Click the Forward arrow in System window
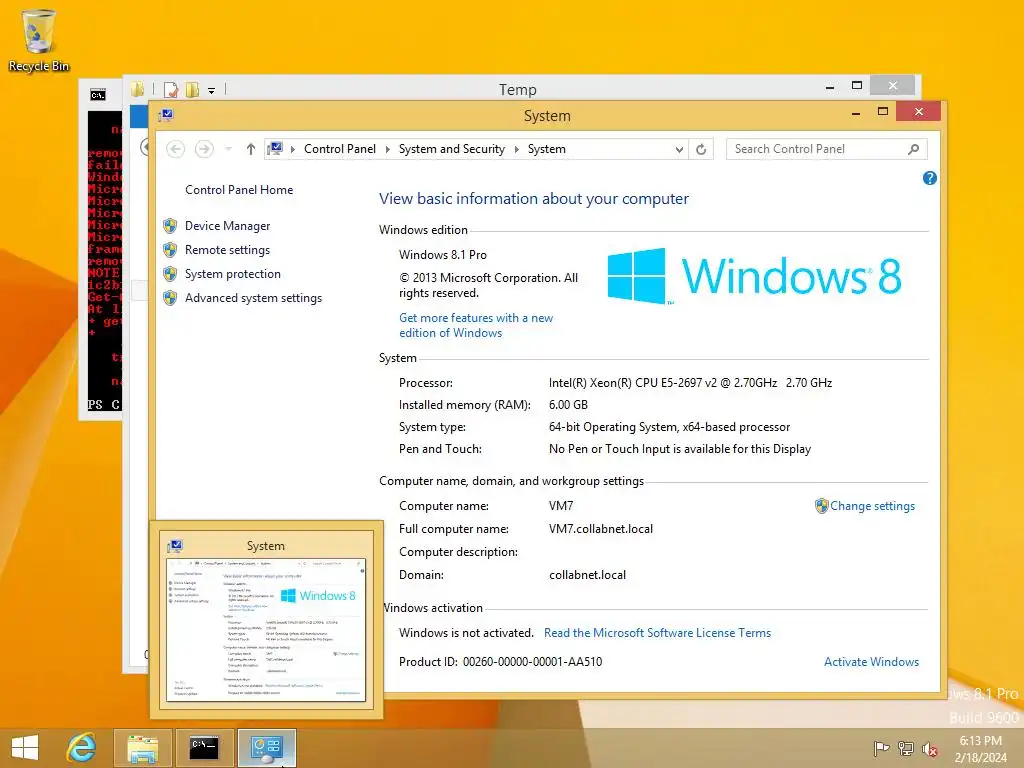The image size is (1024, 768). coord(204,149)
